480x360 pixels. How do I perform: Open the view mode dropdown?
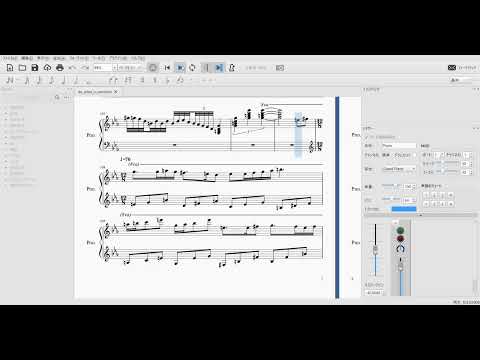(131, 68)
